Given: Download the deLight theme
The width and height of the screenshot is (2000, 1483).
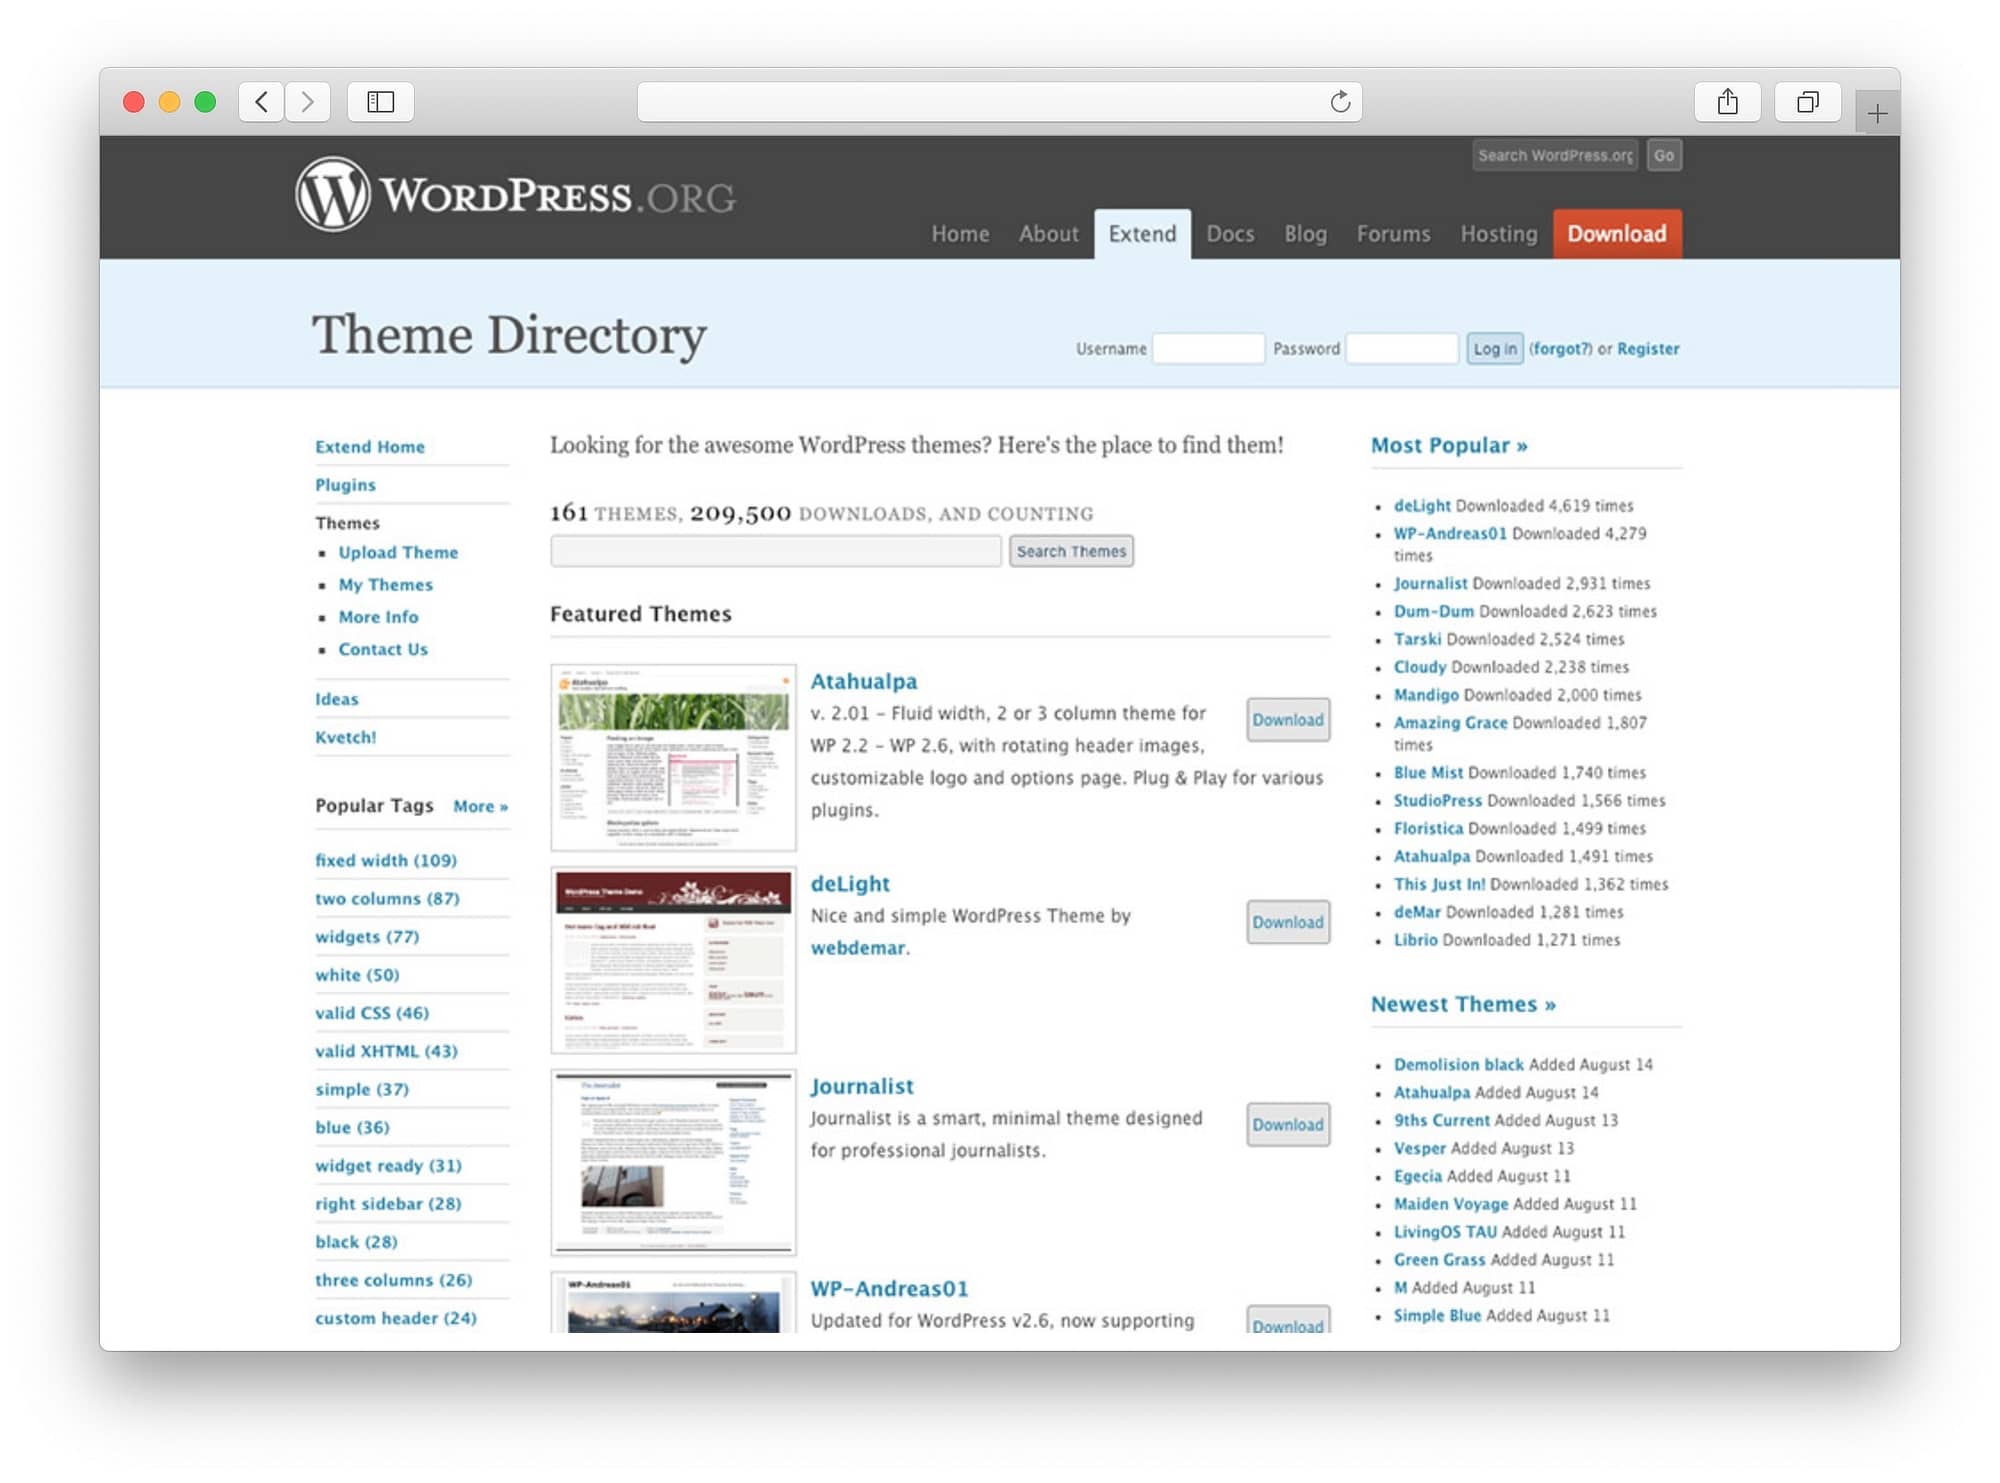Looking at the screenshot, I should (1288, 922).
